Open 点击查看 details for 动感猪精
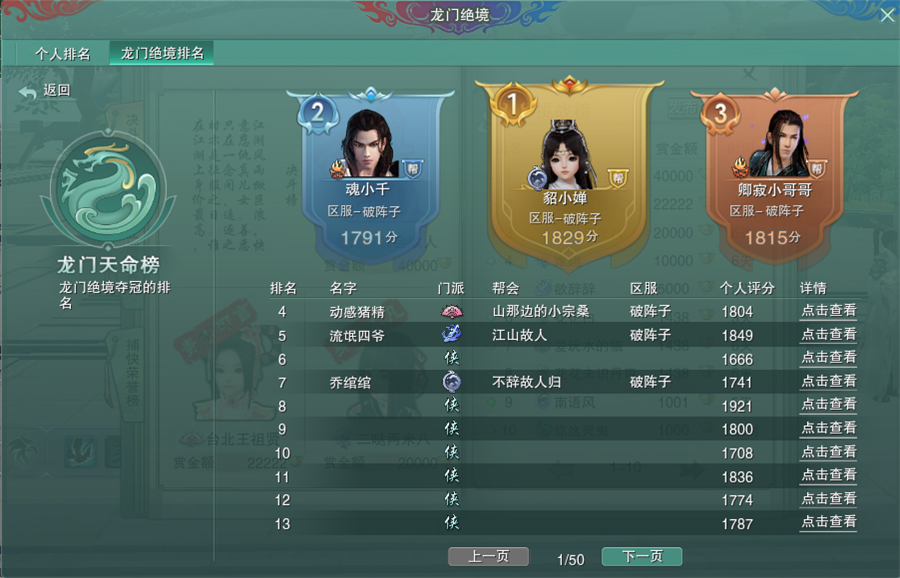This screenshot has height=578, width=900. click(828, 312)
